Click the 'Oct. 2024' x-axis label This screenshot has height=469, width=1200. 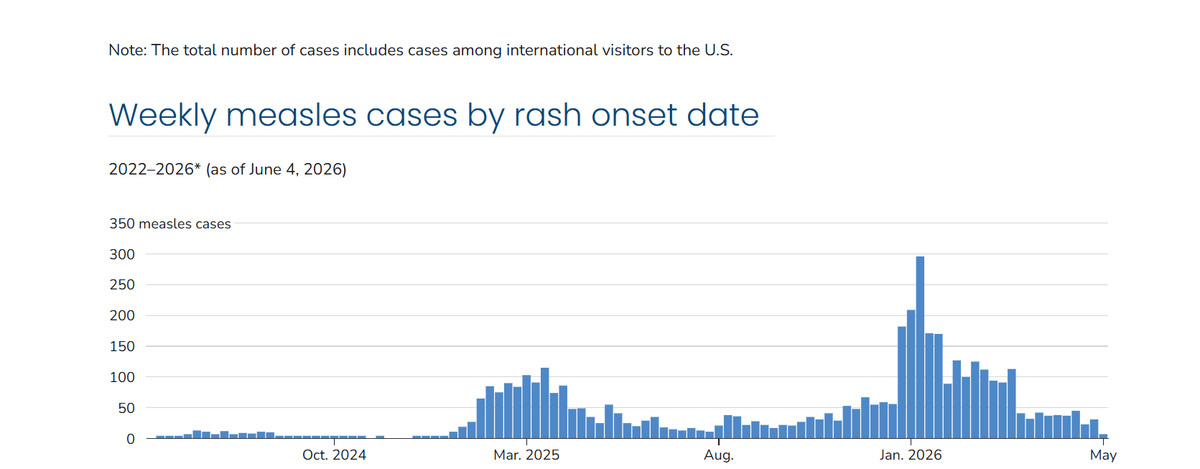point(334,456)
